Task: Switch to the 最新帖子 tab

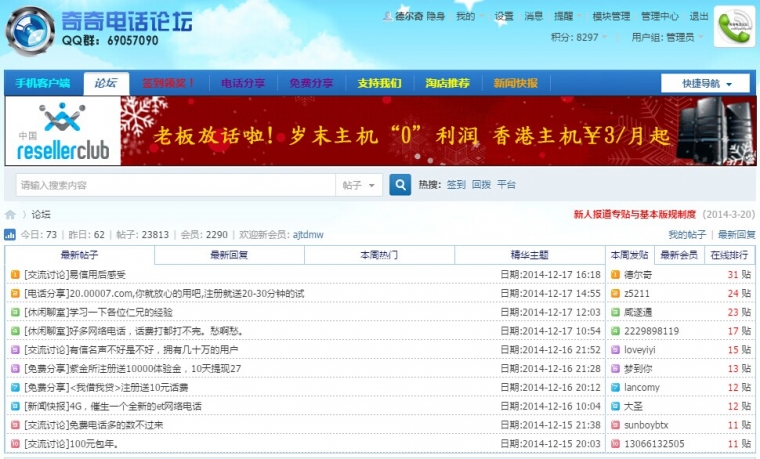Action: [x=79, y=255]
